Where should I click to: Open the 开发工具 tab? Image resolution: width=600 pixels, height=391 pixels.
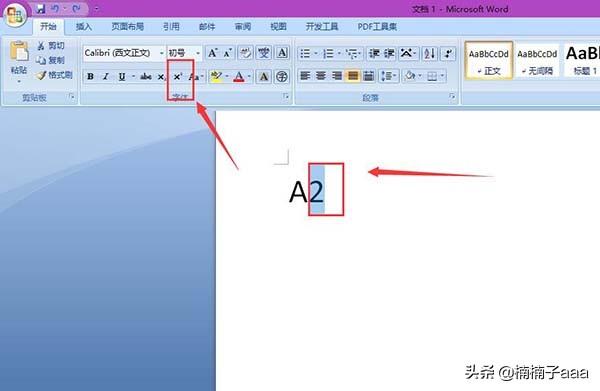click(322, 26)
